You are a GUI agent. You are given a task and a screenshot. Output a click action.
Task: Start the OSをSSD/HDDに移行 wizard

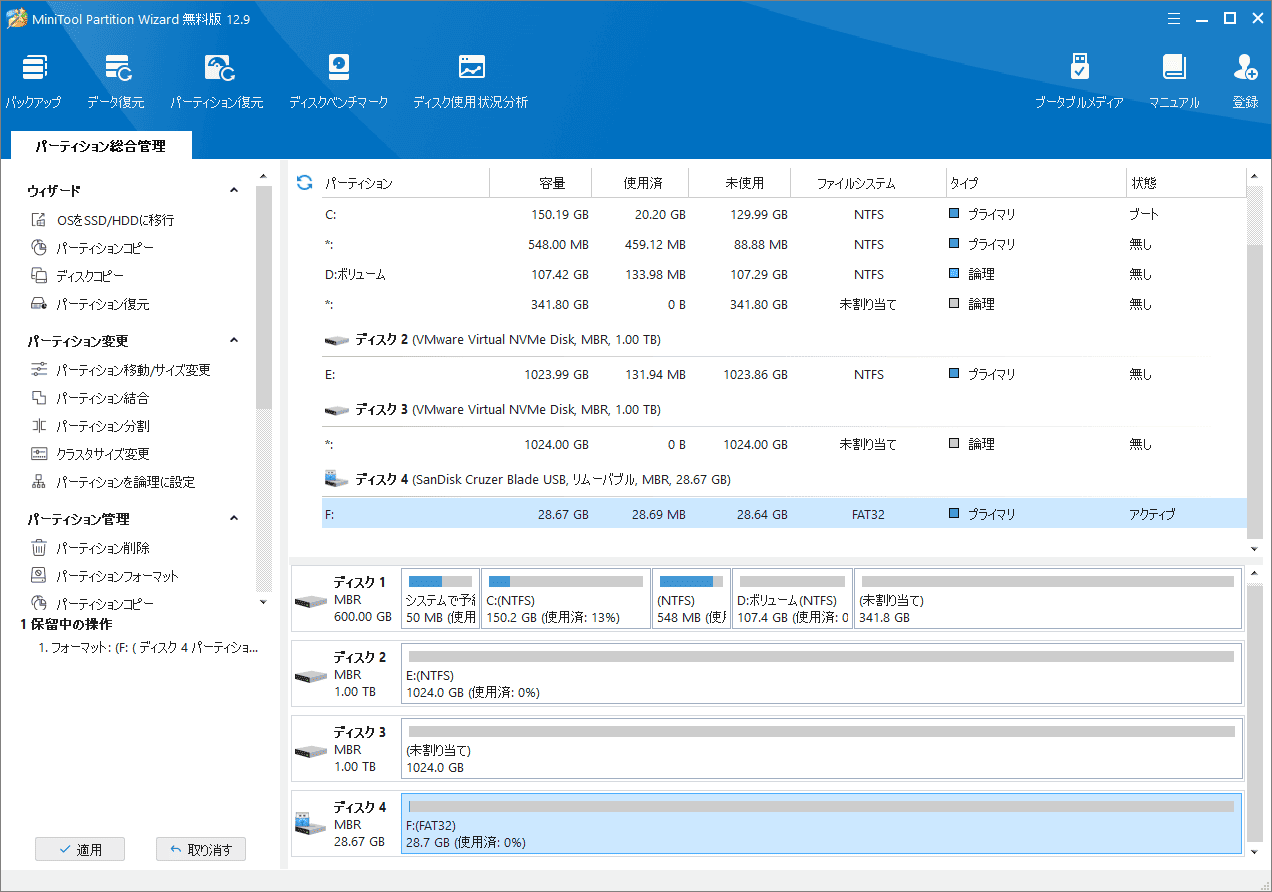click(102, 220)
